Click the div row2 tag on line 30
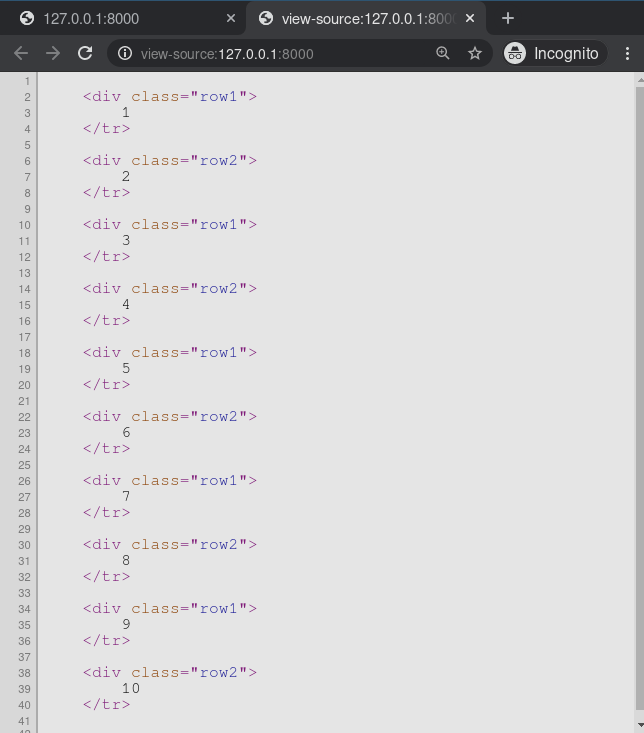Screen dimensions: 644x733 (x=170, y=545)
